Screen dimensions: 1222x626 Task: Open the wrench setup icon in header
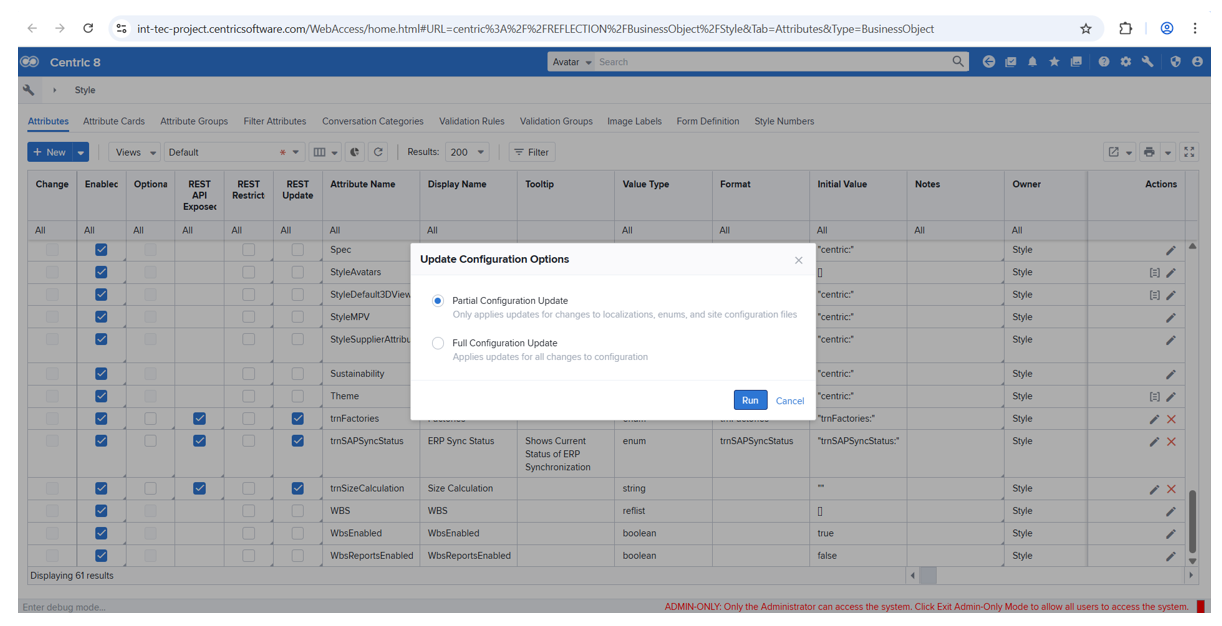click(1148, 62)
